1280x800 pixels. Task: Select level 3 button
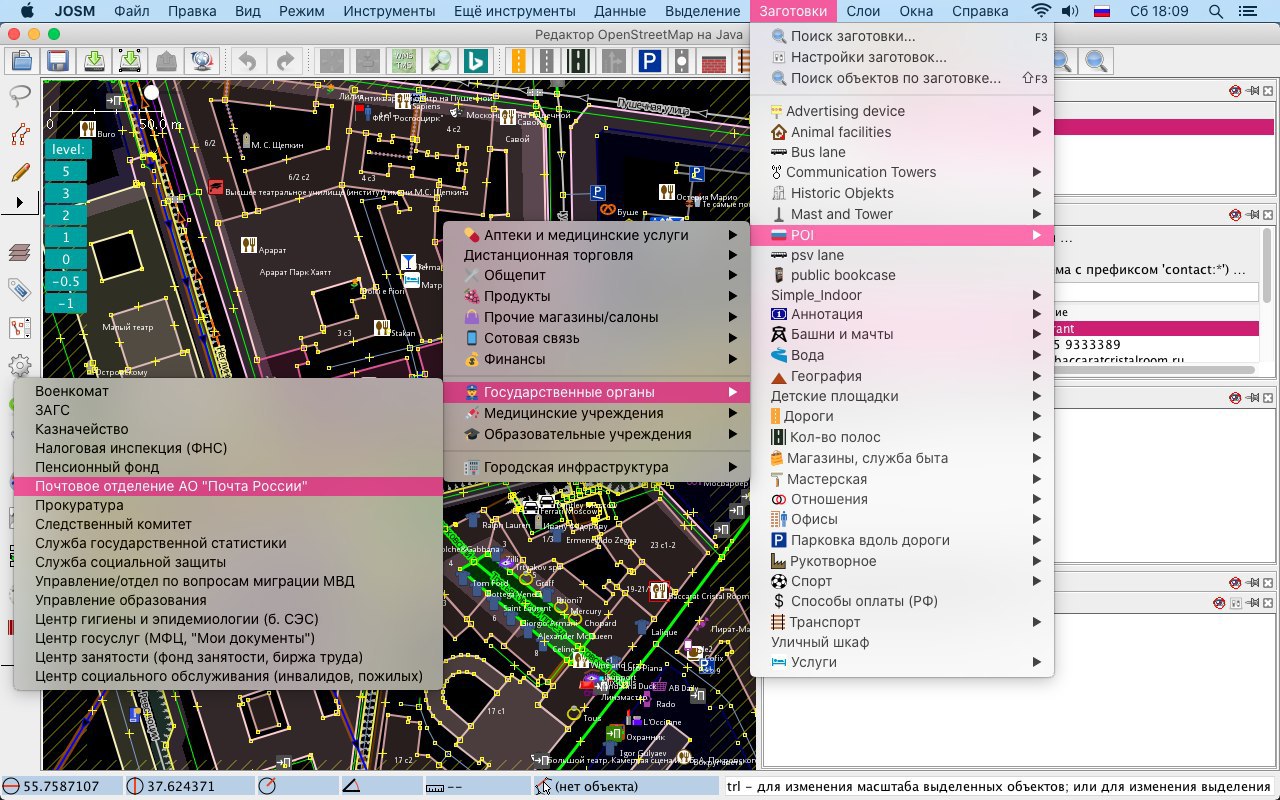click(x=66, y=194)
